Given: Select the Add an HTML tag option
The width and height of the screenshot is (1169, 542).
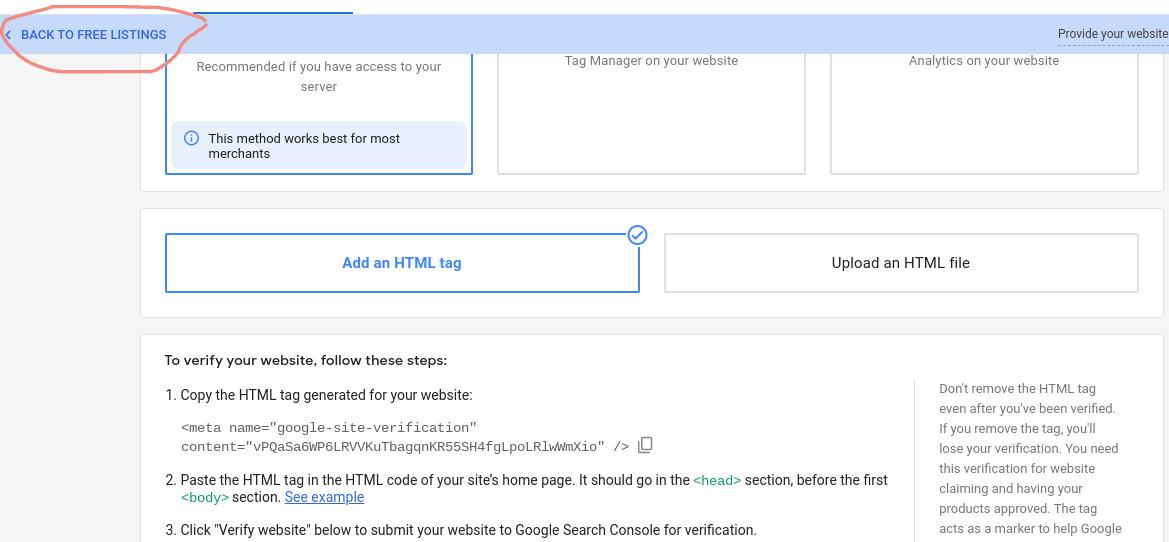Looking at the screenshot, I should click(401, 263).
